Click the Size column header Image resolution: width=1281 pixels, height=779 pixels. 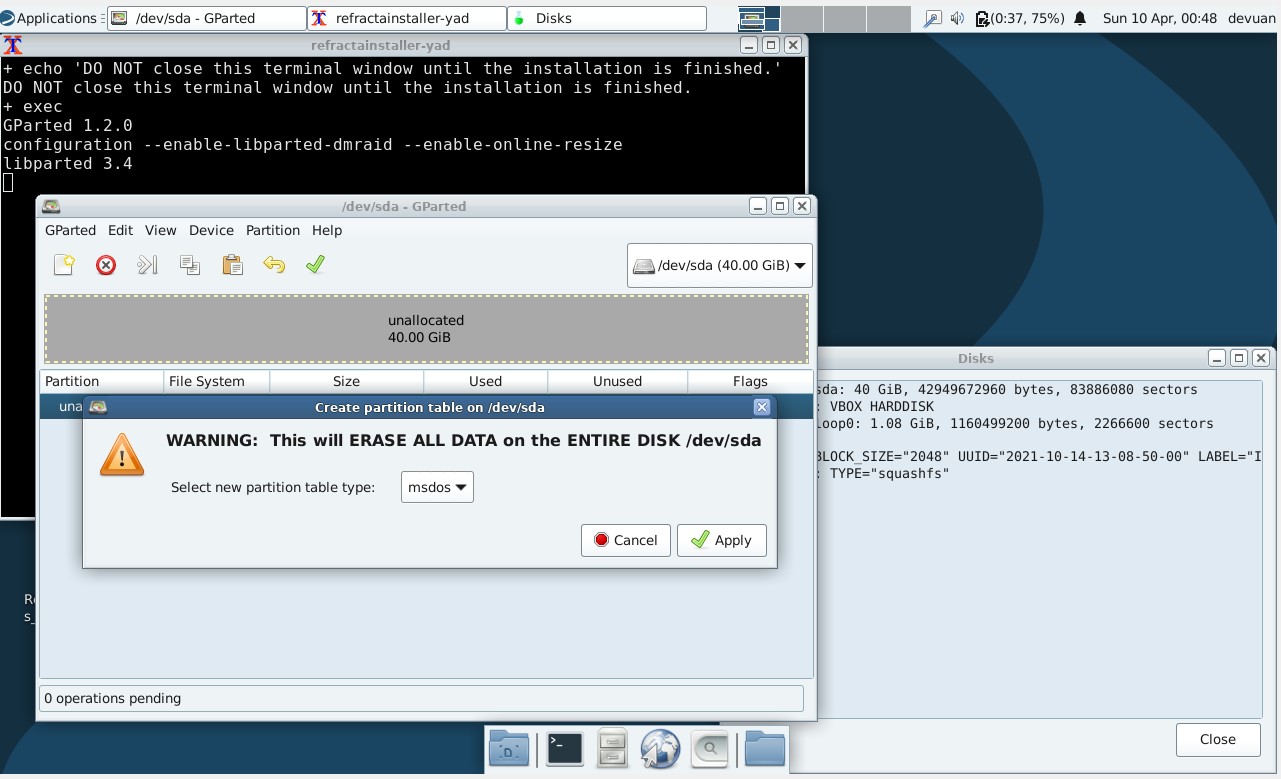[x=346, y=381]
